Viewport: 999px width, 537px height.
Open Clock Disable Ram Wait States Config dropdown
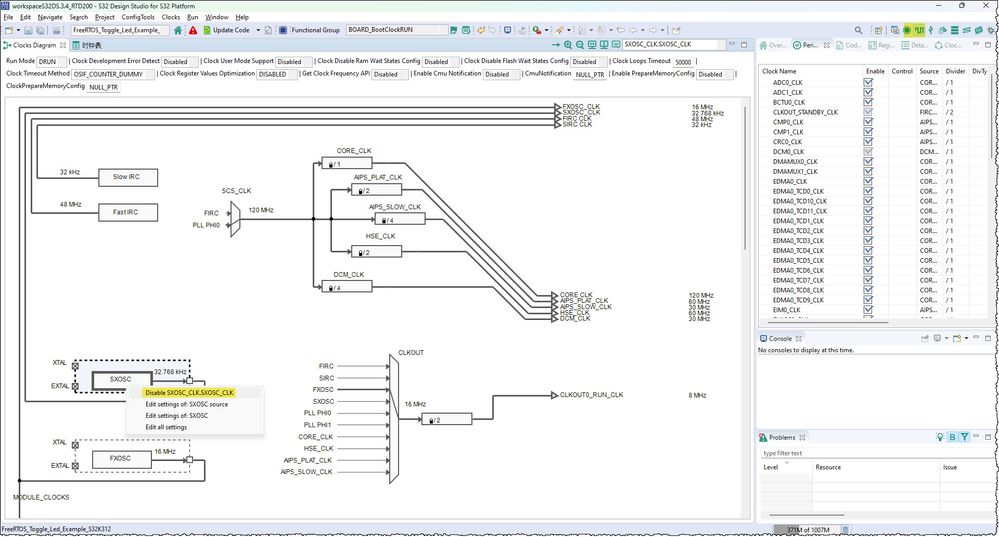[x=441, y=62]
